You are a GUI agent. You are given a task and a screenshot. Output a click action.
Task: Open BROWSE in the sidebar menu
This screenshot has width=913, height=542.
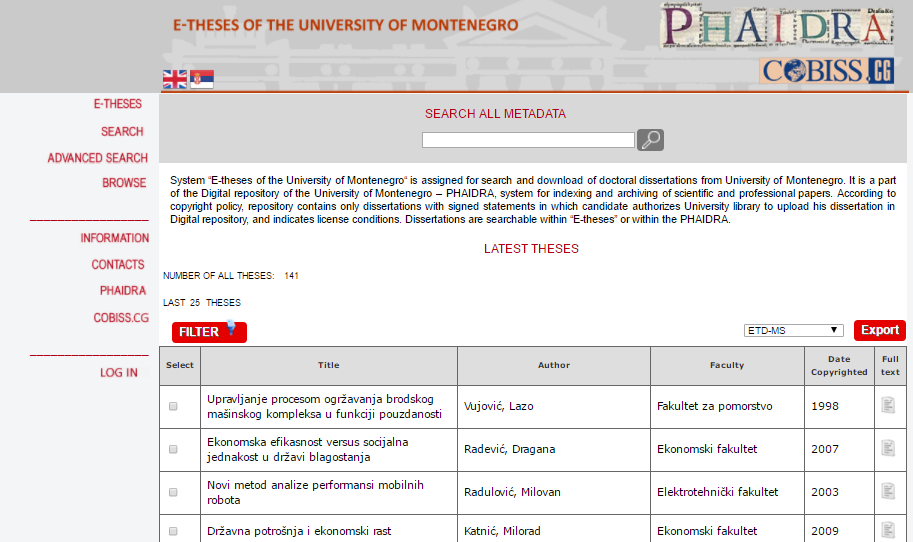(124, 183)
